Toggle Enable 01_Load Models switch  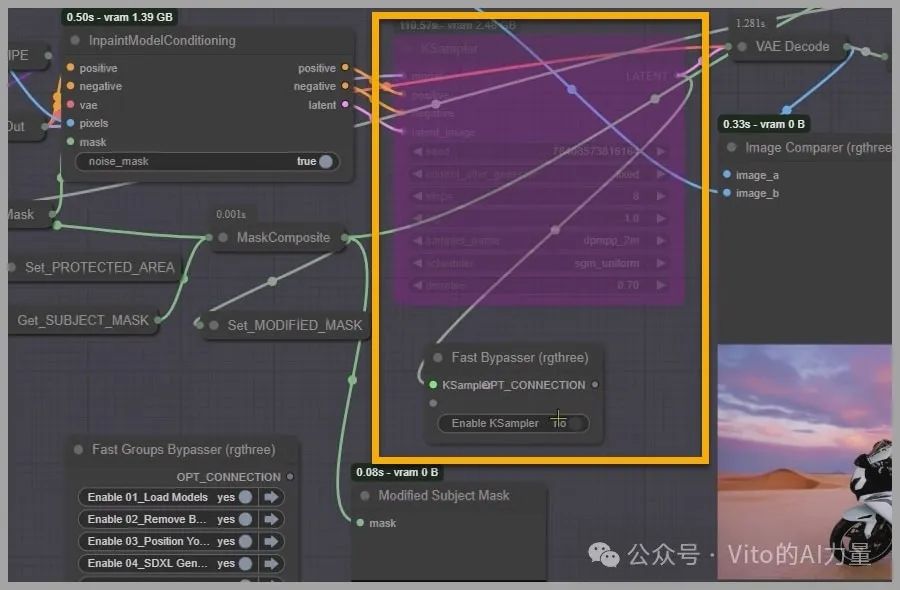pyautogui.click(x=245, y=497)
